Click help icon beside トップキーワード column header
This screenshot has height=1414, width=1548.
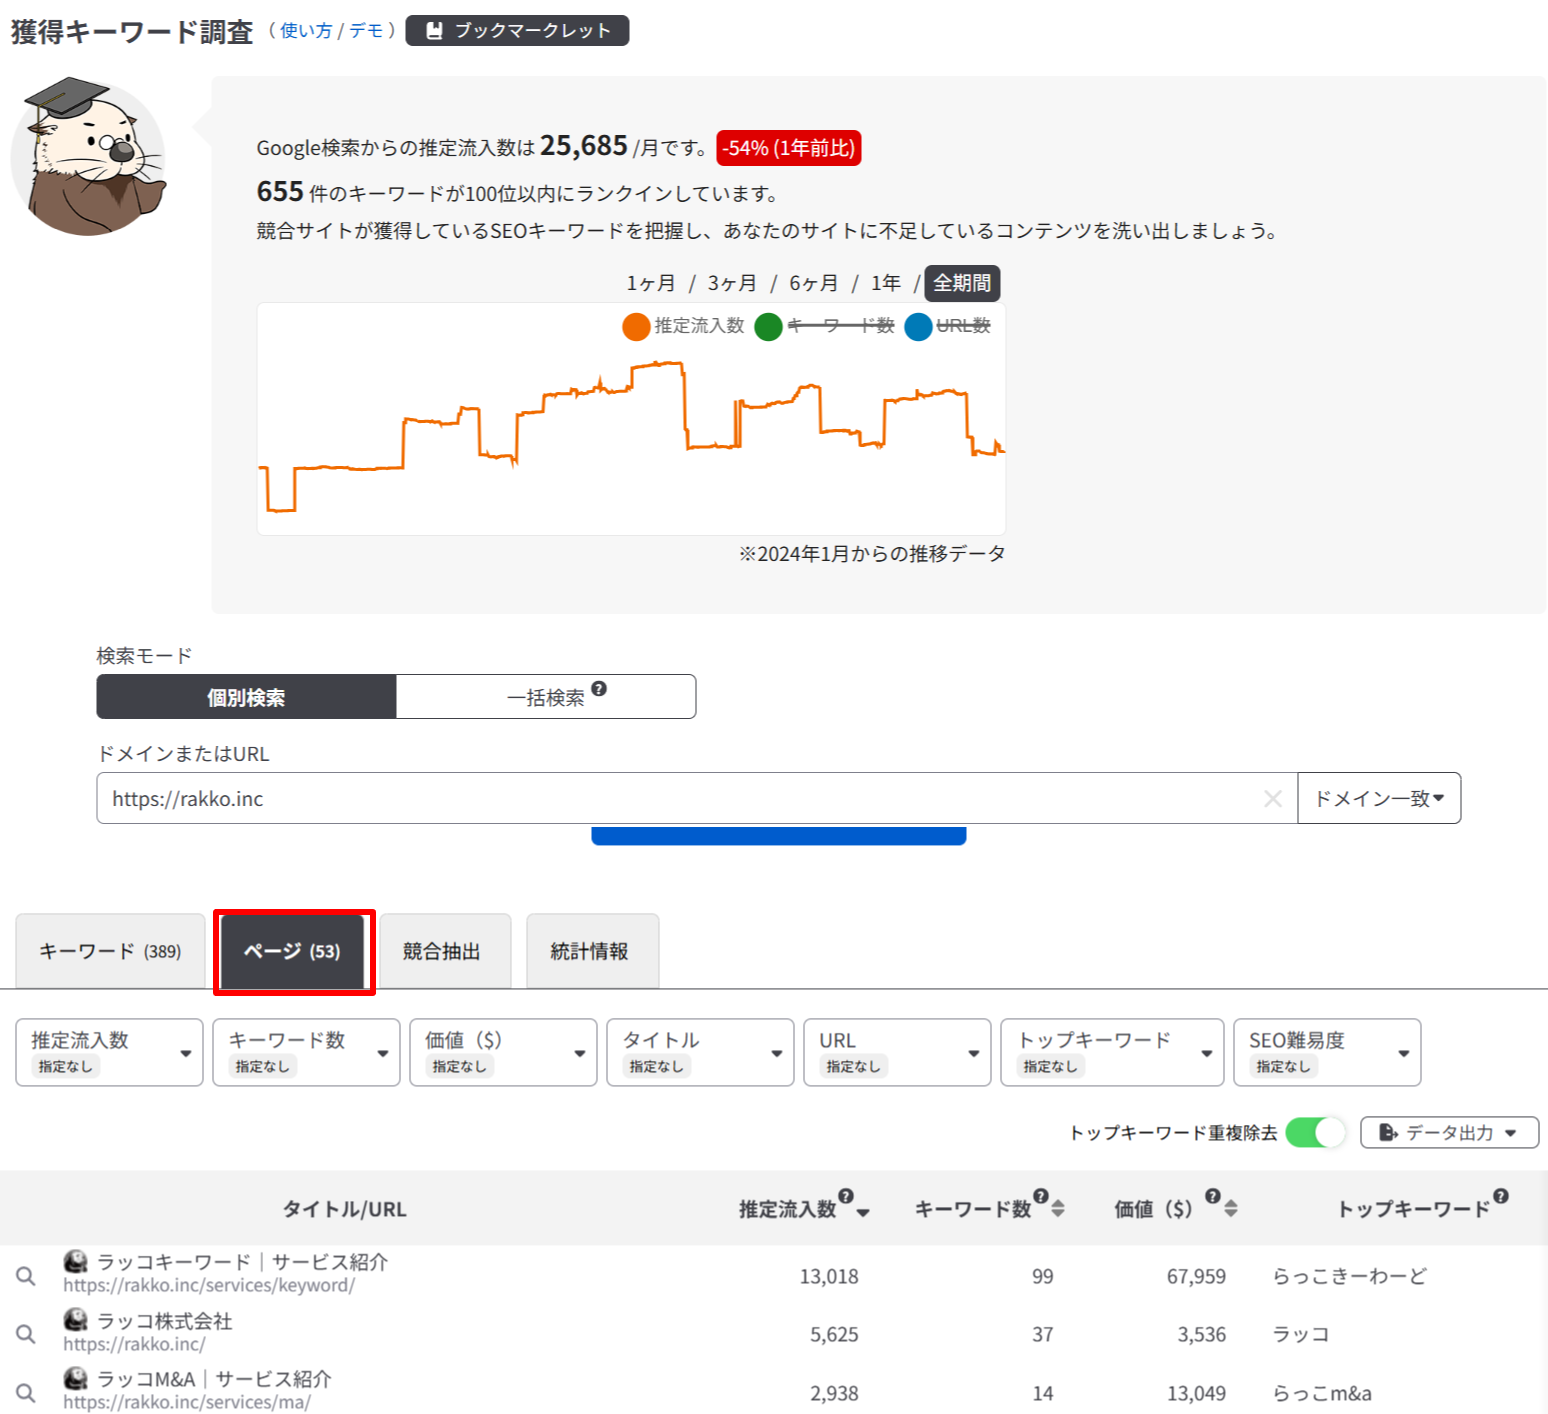coord(1501,1196)
